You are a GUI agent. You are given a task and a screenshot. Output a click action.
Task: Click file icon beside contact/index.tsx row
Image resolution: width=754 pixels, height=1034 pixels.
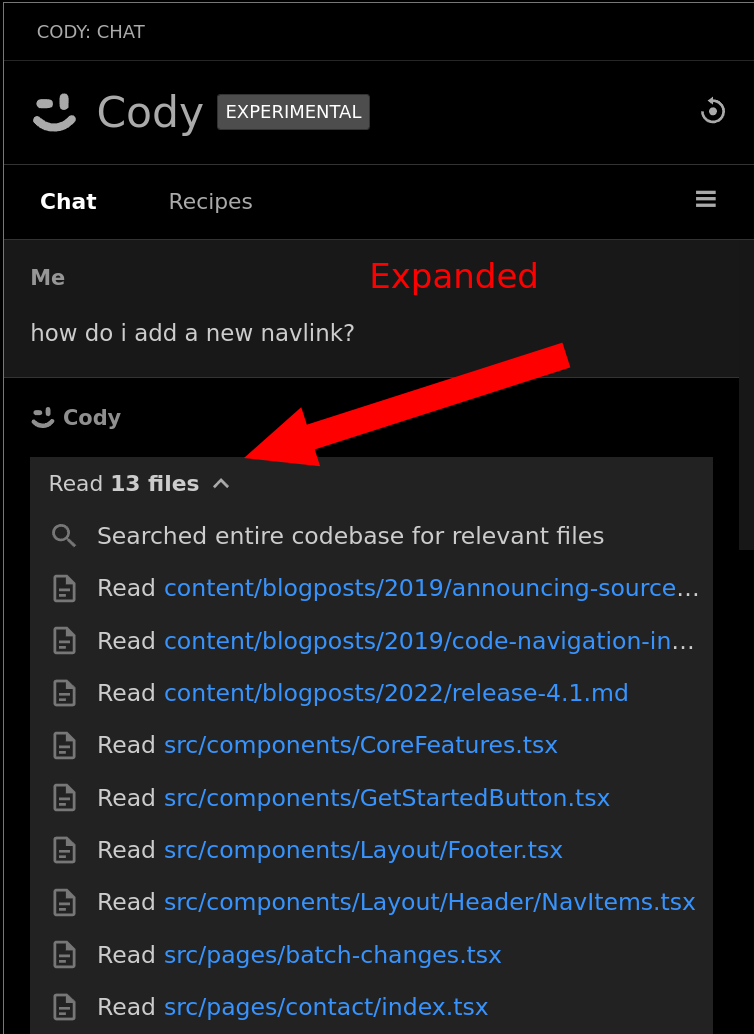click(64, 1007)
